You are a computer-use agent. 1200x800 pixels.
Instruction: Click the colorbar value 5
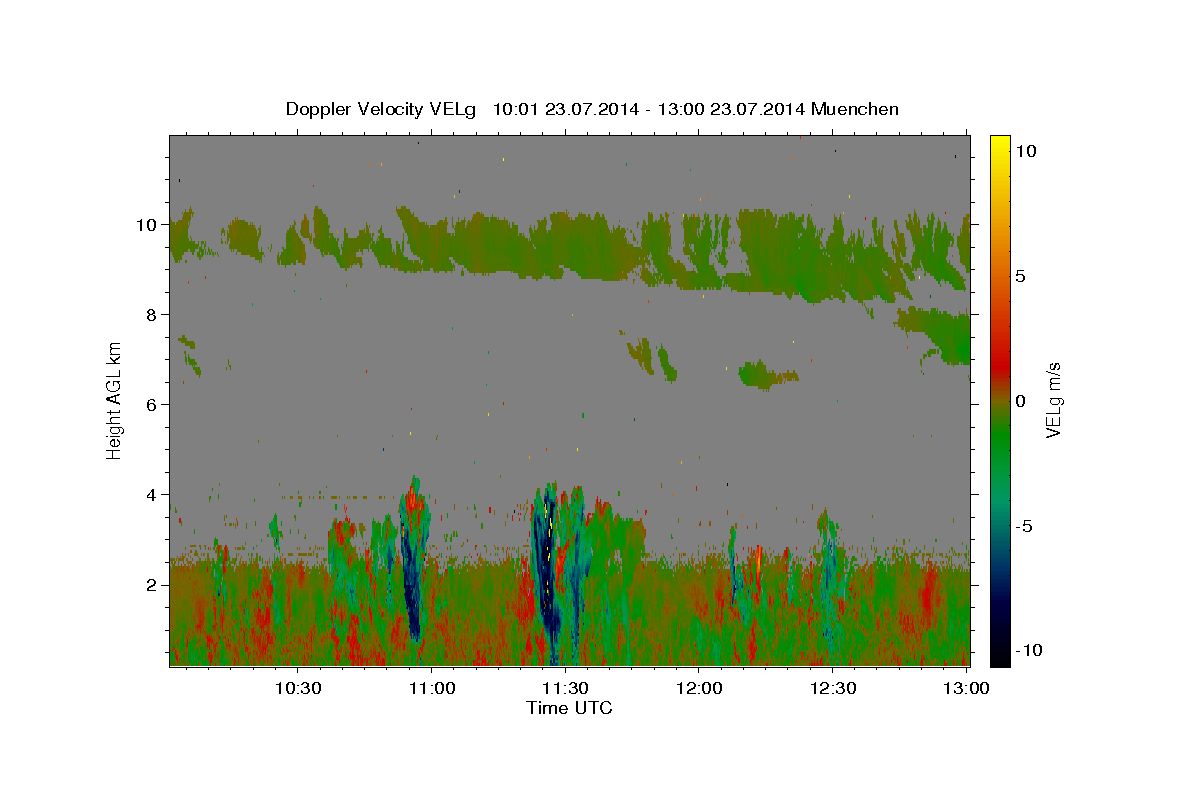(1022, 276)
